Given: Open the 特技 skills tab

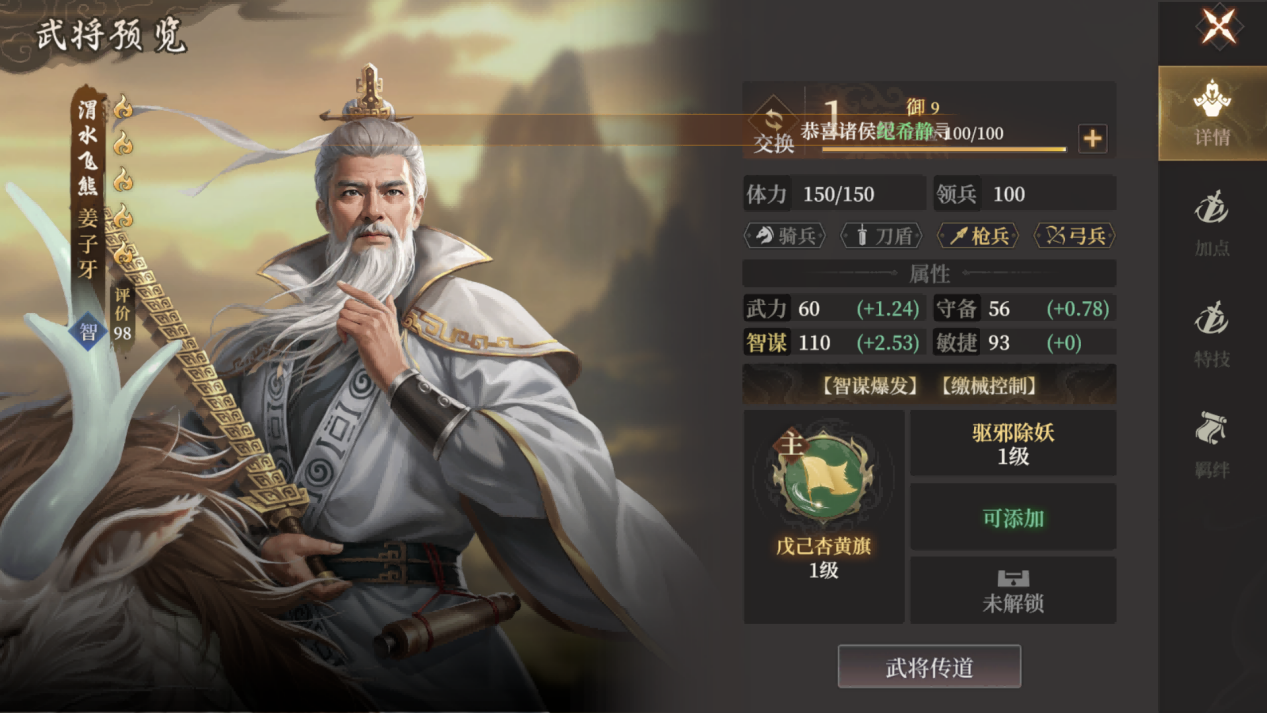Looking at the screenshot, I should (1212, 335).
